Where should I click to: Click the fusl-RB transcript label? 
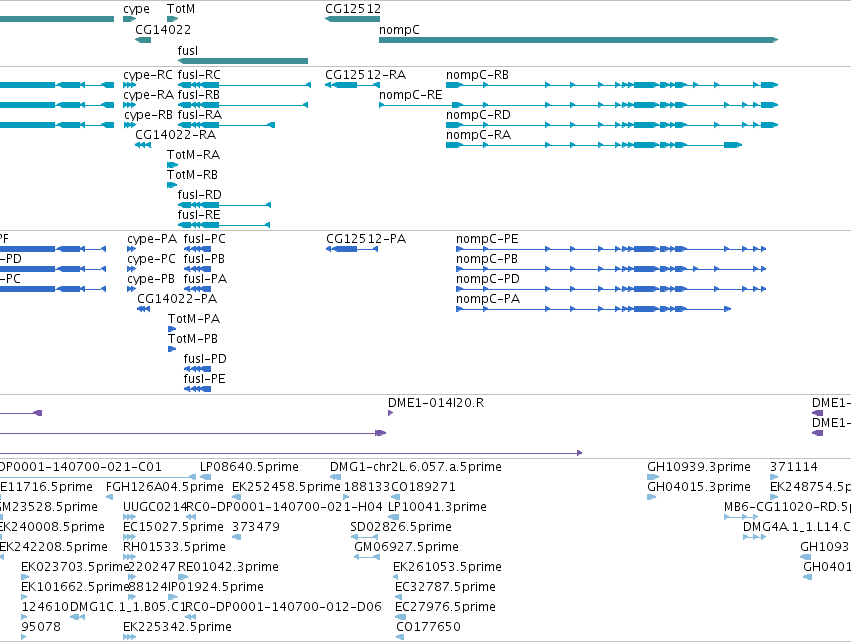click(199, 95)
